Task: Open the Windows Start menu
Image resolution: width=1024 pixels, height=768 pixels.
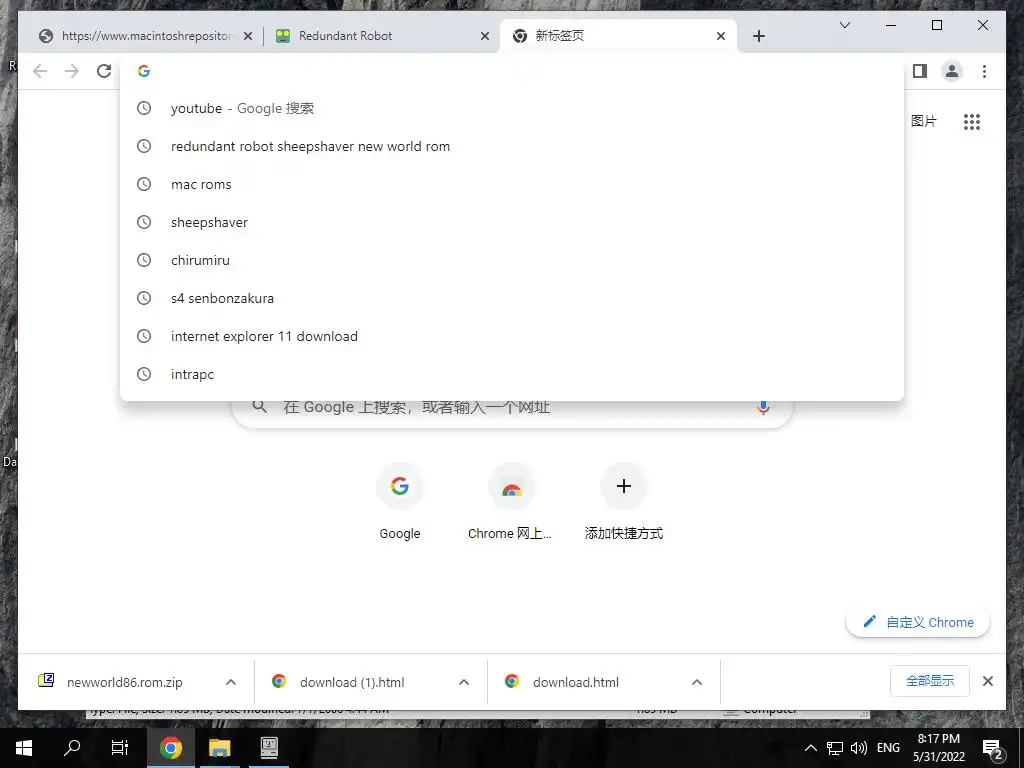Action: tap(24, 748)
